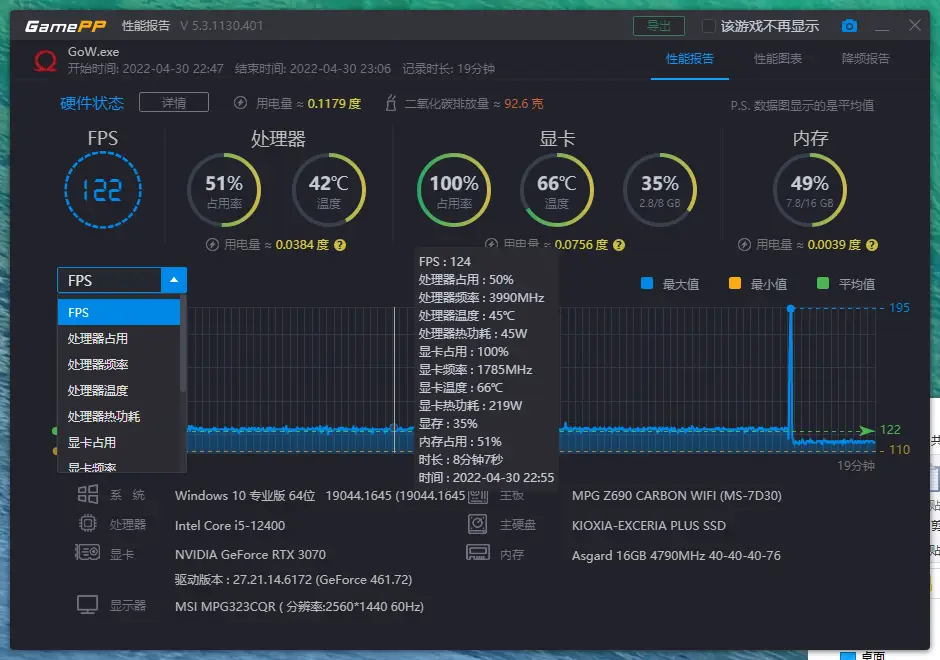Click help icon next to 0.0384 度

[x=340, y=245]
